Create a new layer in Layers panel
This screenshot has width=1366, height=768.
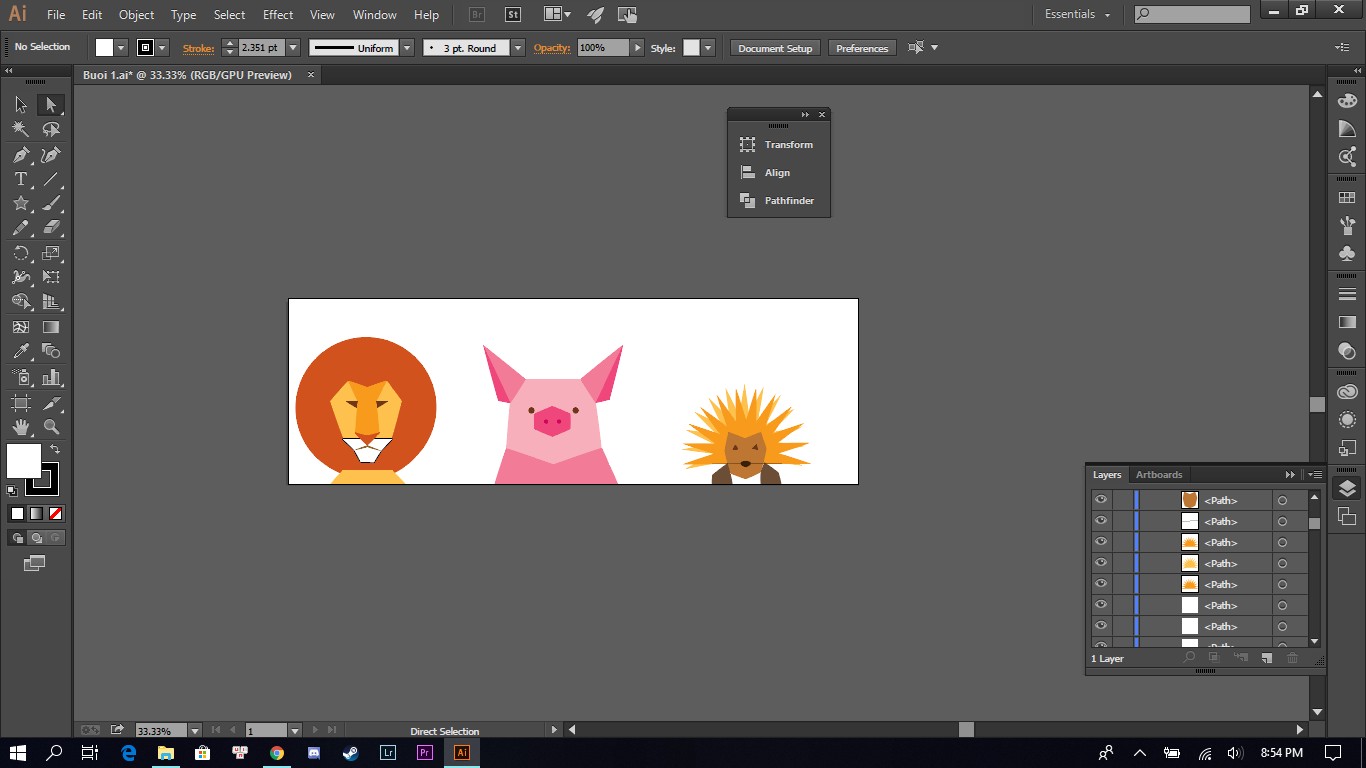coord(1266,658)
